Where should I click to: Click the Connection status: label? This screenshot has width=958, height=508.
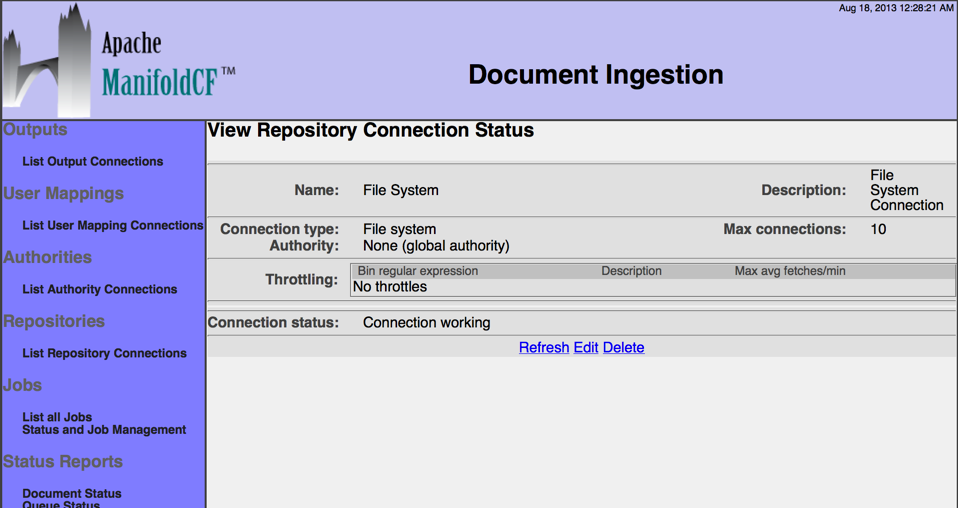(273, 323)
